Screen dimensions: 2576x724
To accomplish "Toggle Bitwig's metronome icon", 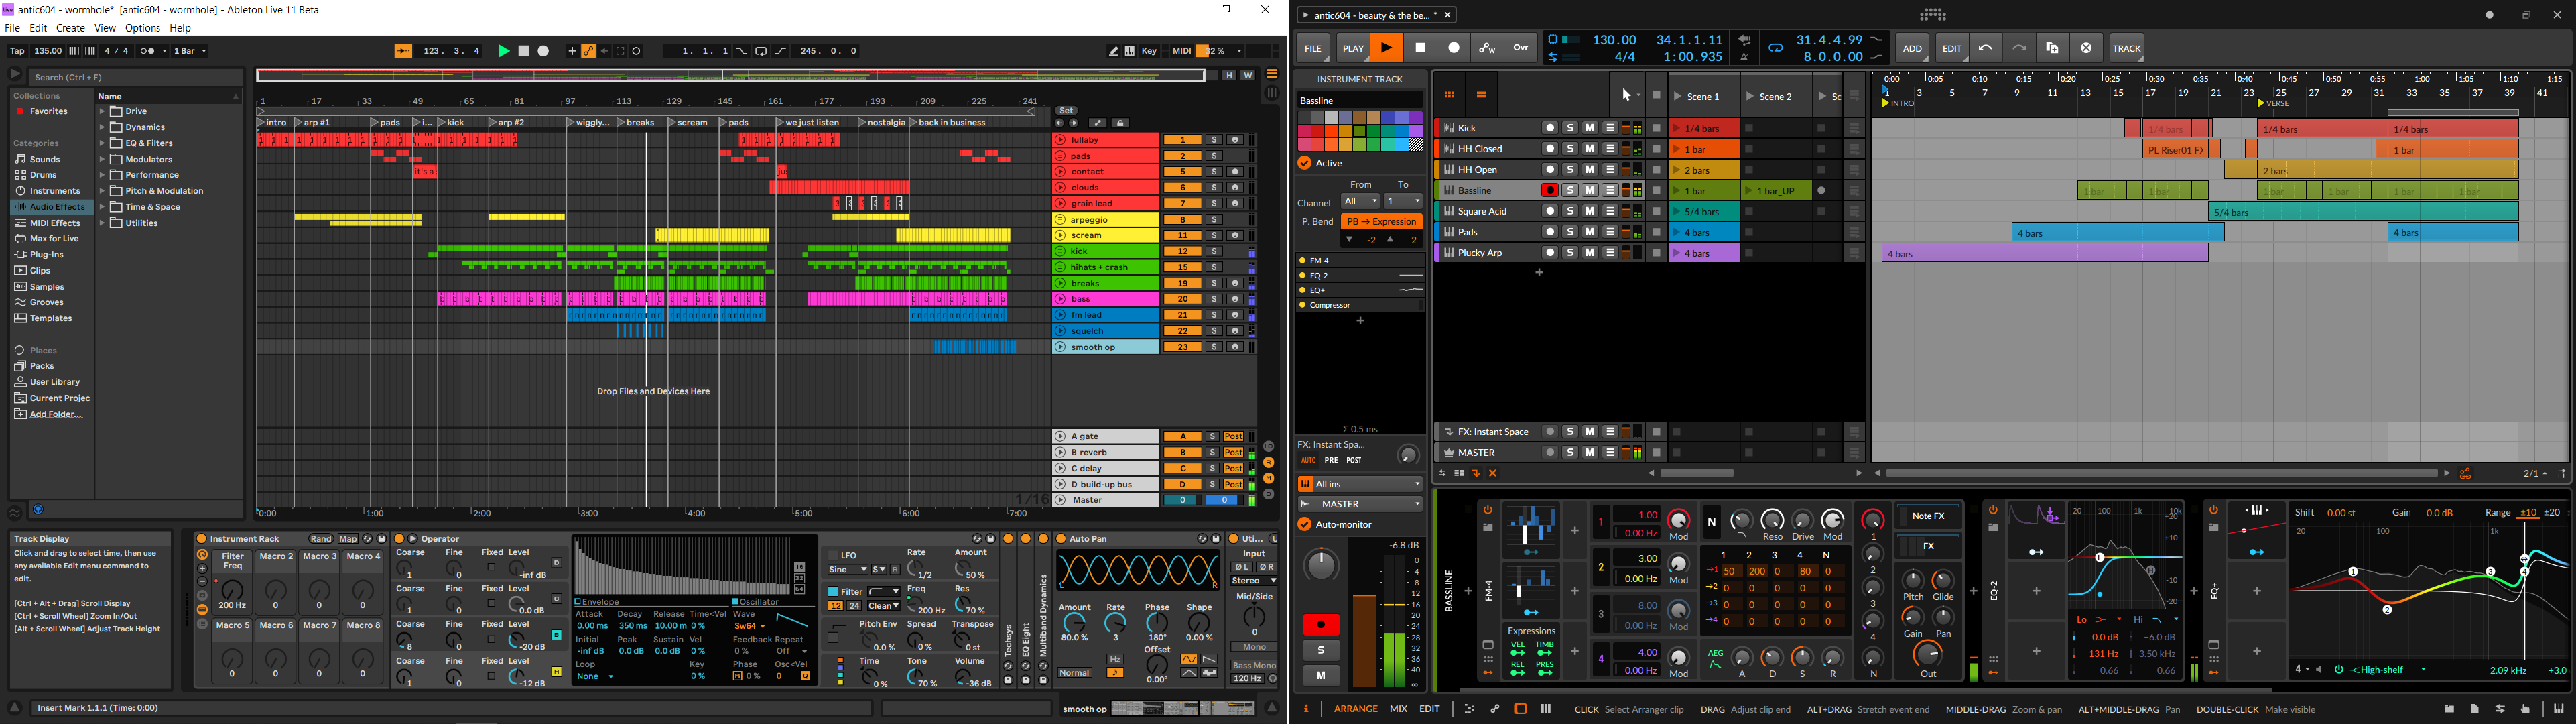I will [x=1745, y=57].
